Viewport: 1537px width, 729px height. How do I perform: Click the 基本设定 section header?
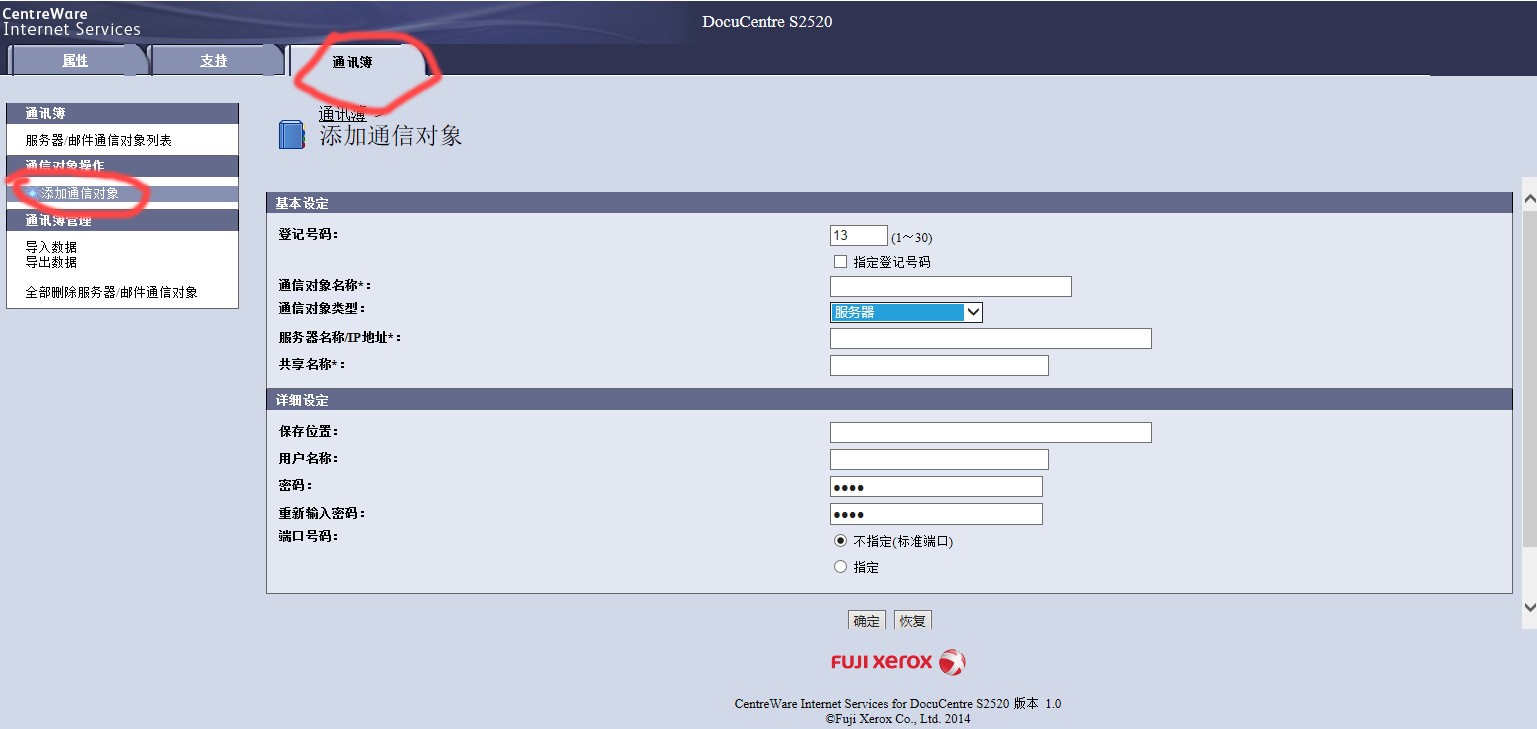click(889, 203)
